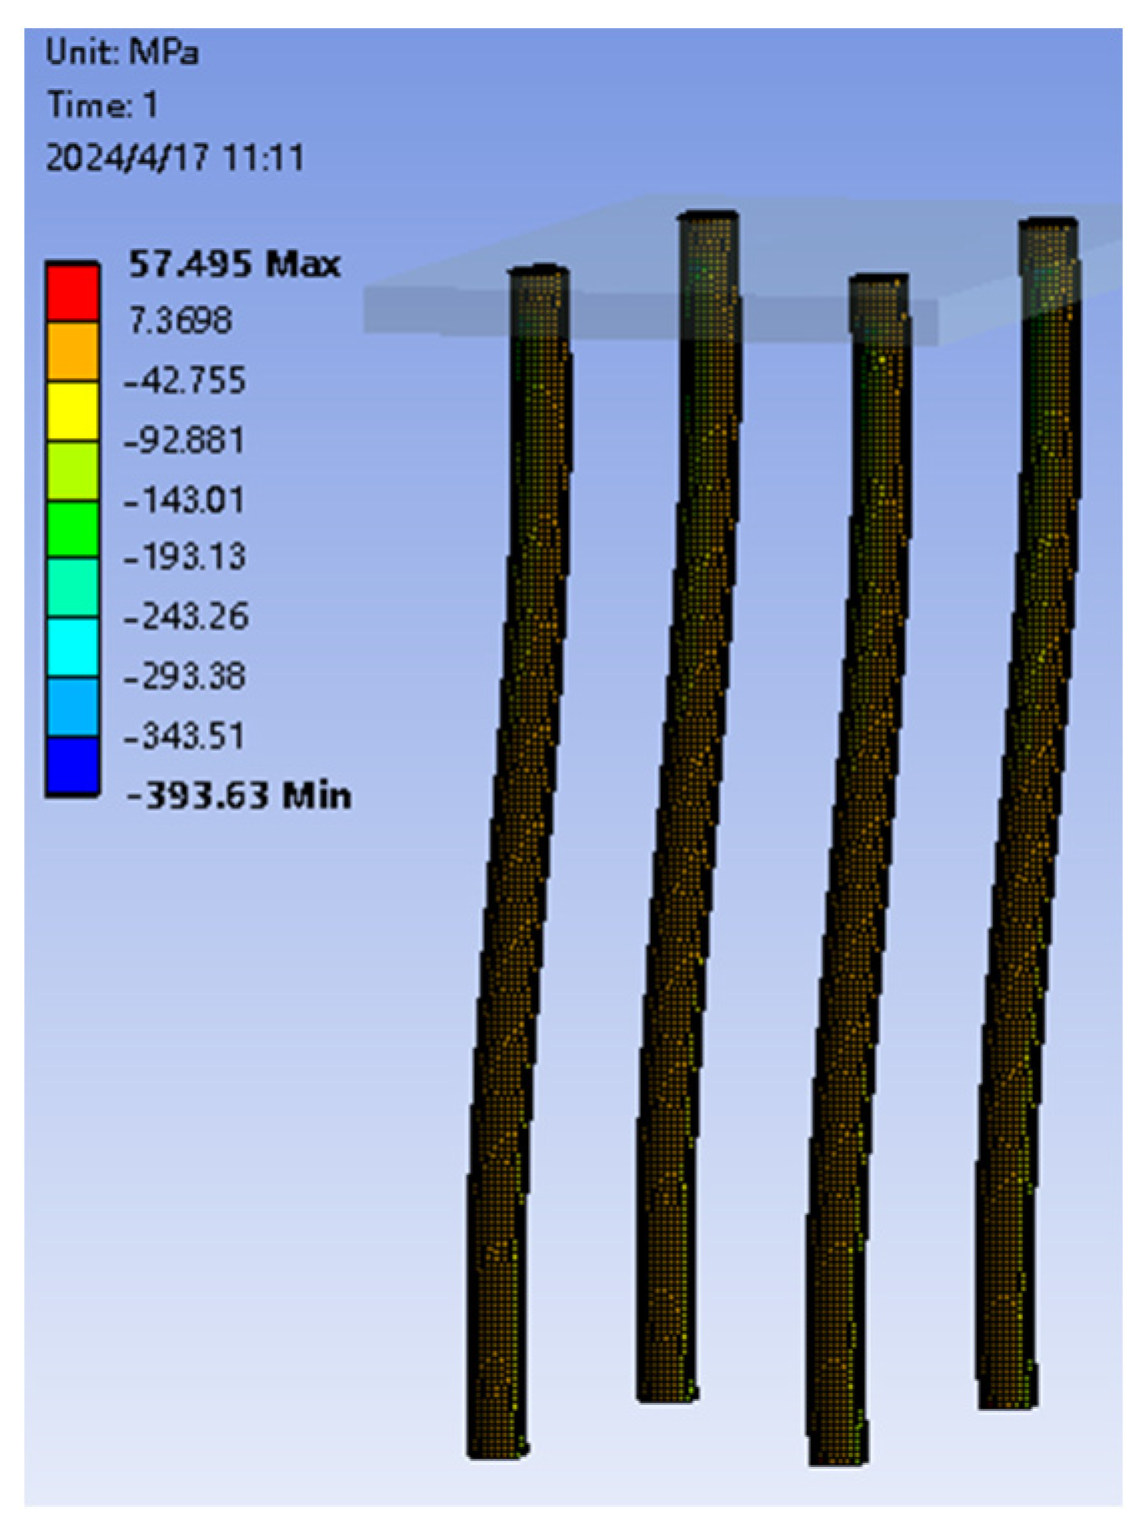The width and height of the screenshot is (1143, 1528).
Task: Click the red band in the legend
Action: point(72,291)
